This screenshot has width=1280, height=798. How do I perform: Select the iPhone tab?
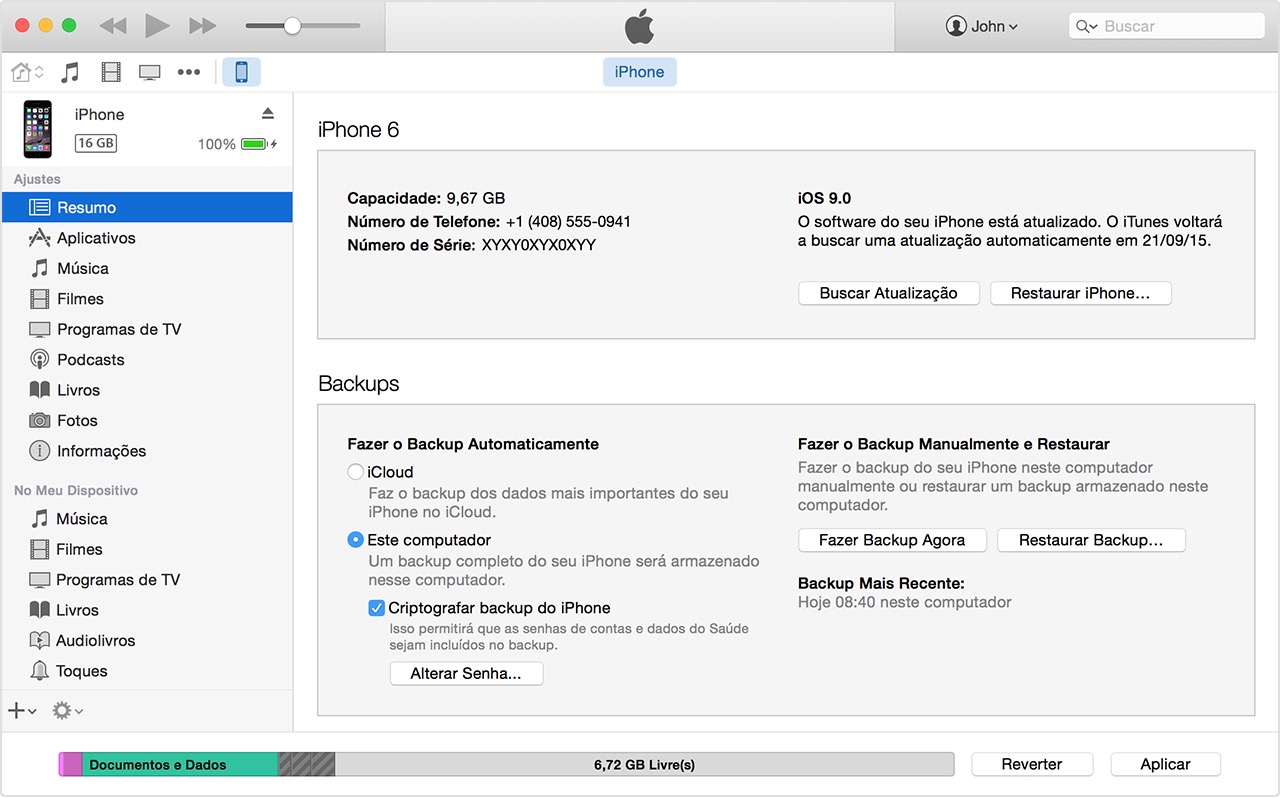[639, 72]
